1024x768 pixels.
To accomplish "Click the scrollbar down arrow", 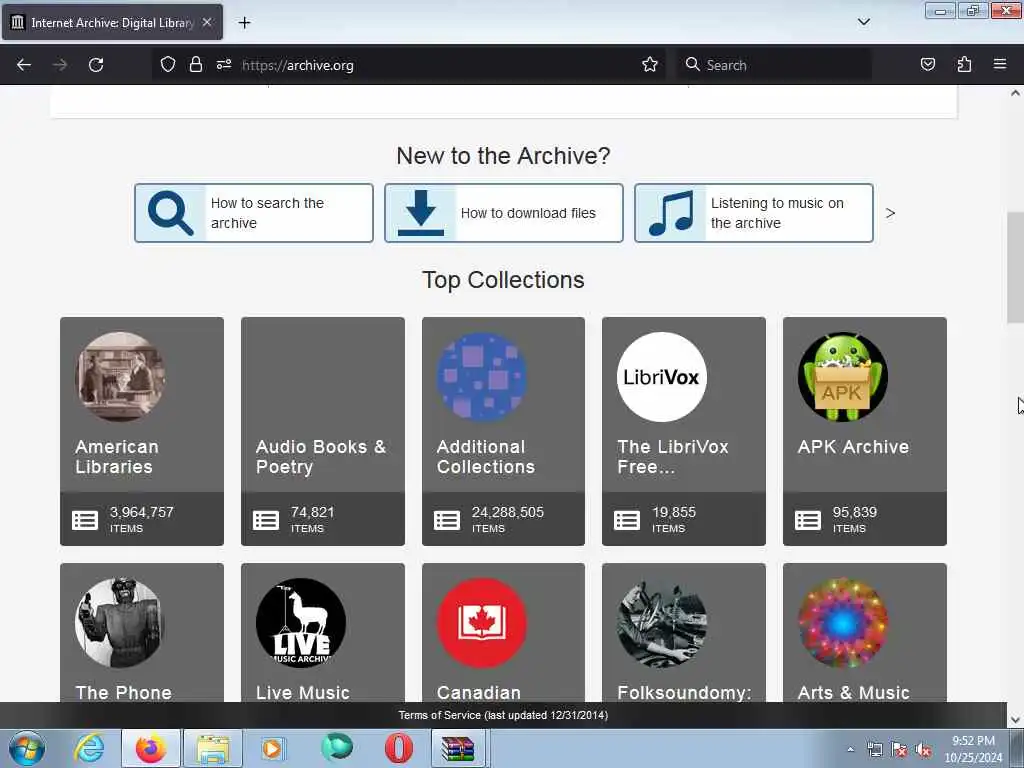I will (1015, 720).
